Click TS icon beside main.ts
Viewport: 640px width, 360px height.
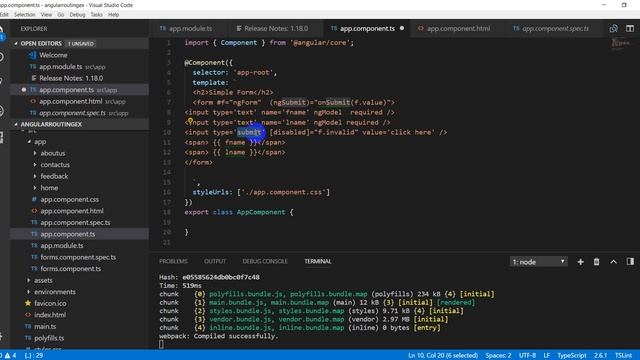click(x=28, y=326)
